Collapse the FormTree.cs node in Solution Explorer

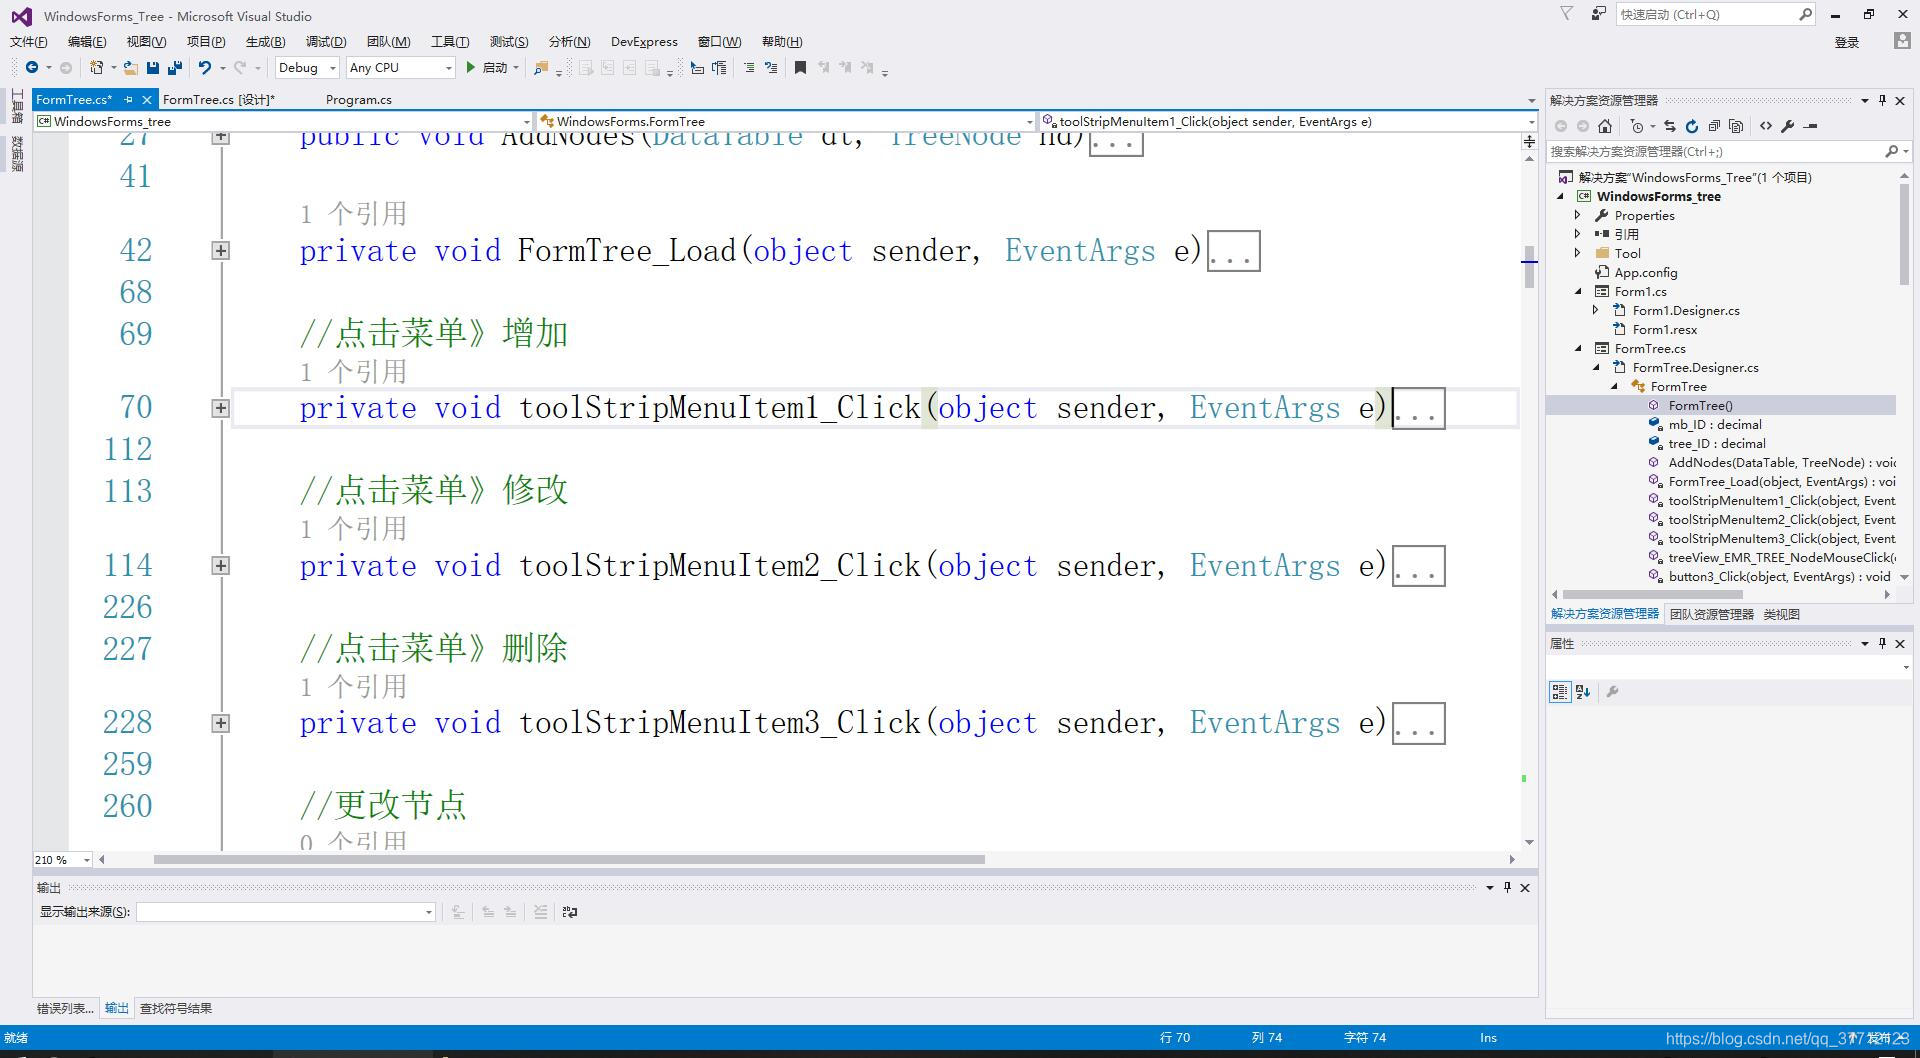tap(1578, 348)
